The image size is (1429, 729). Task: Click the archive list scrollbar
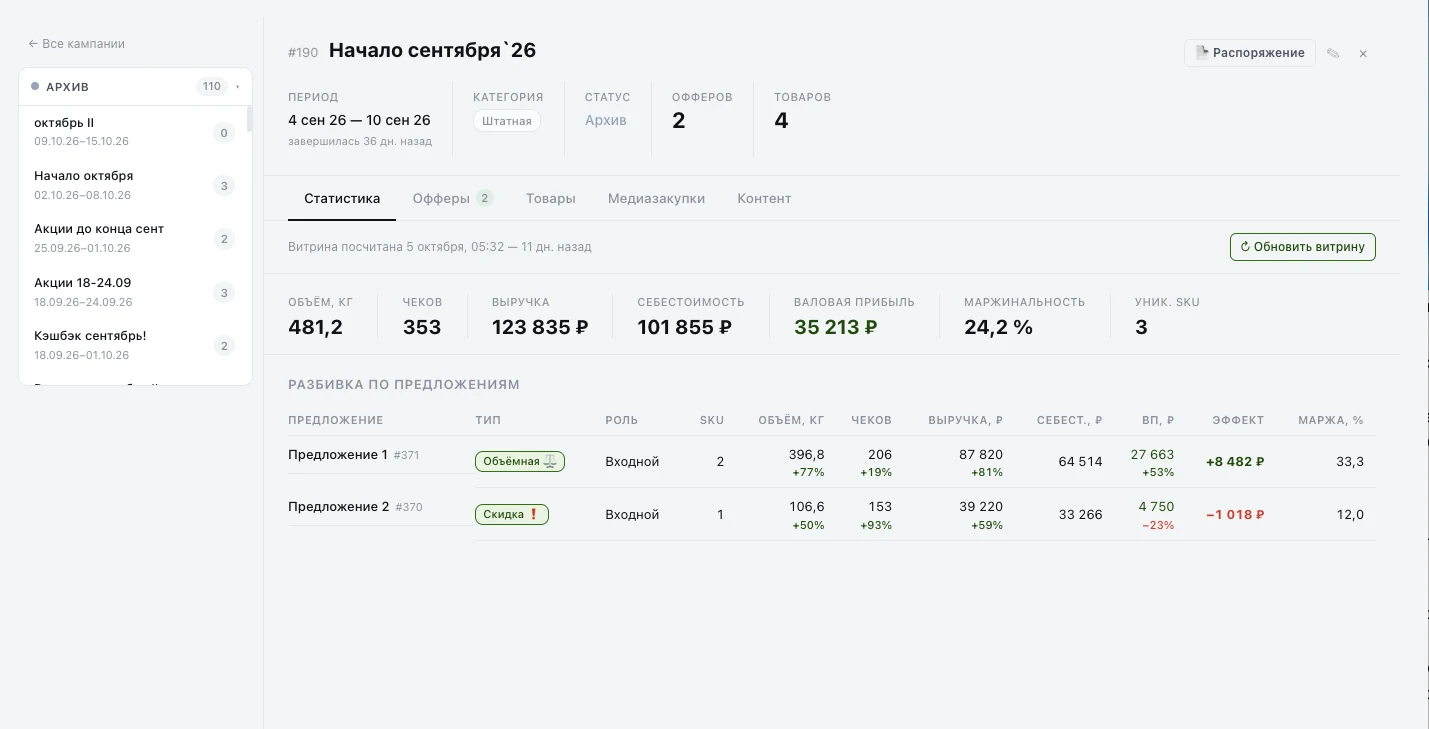(249, 120)
